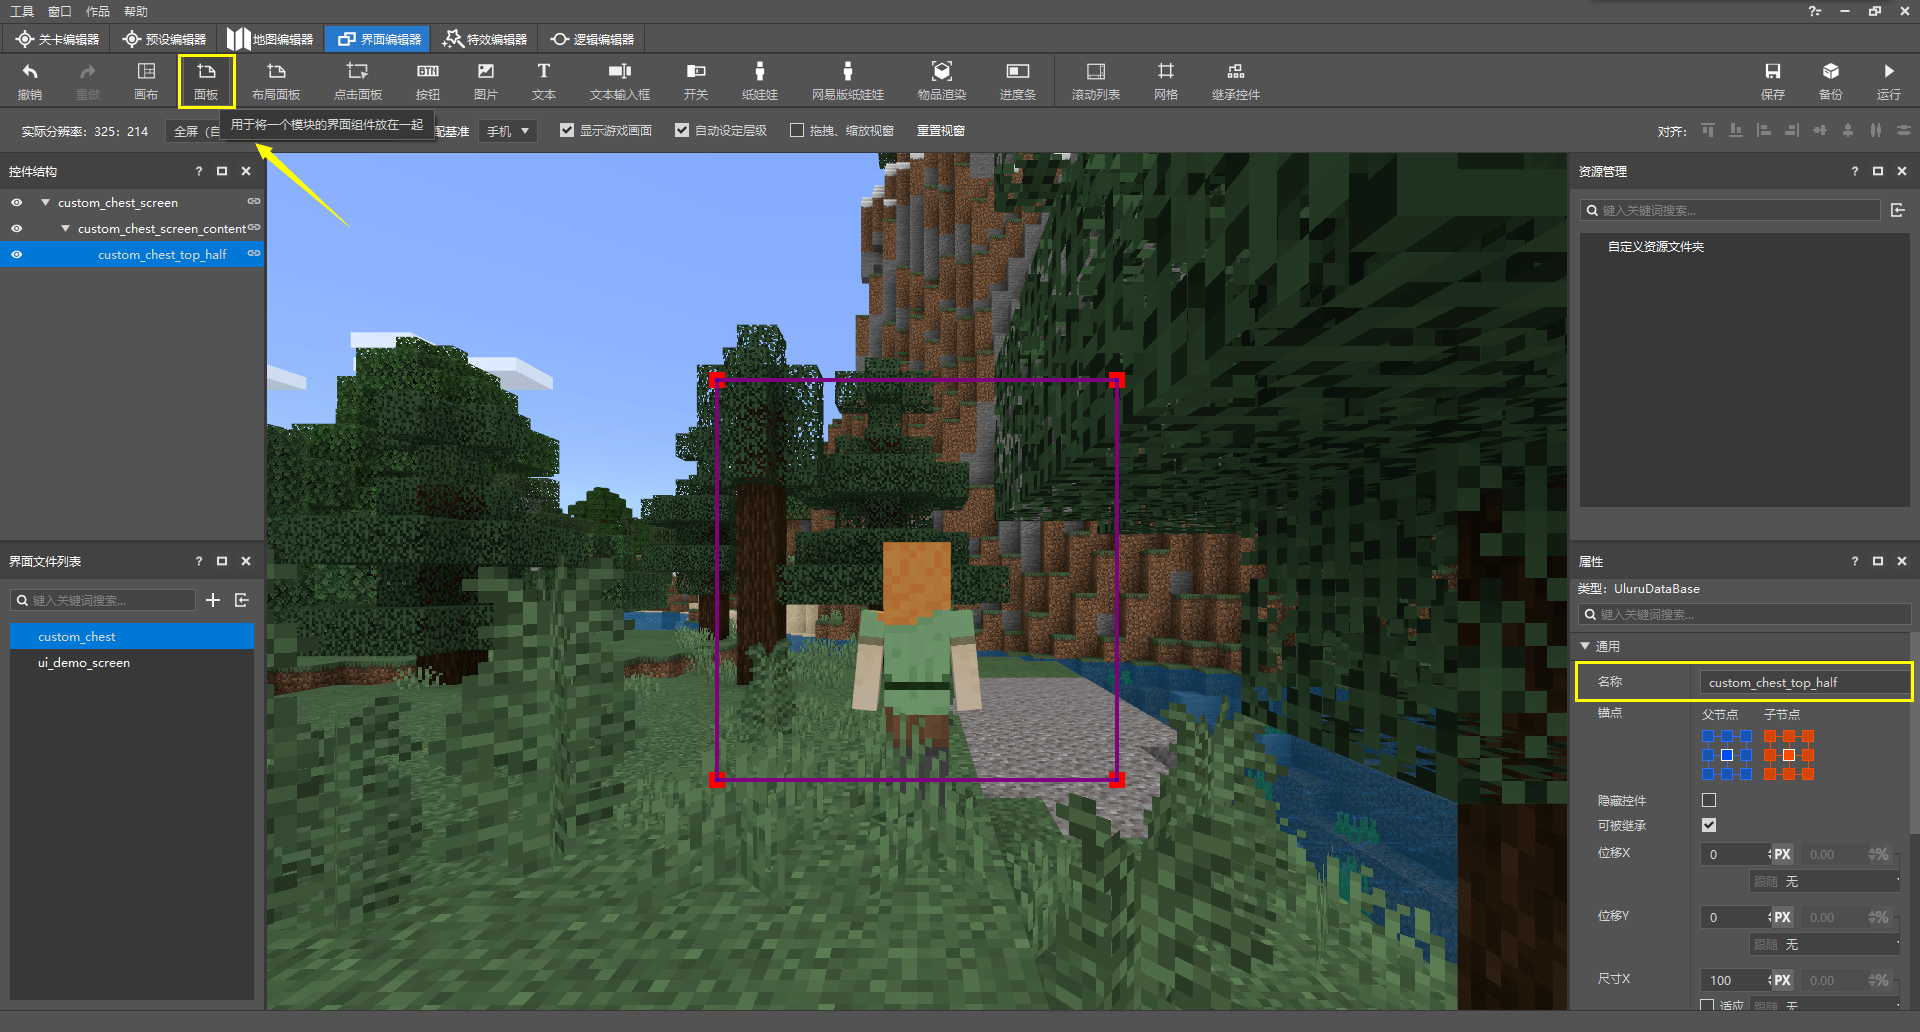The width and height of the screenshot is (1920, 1032).
Task: Open the 手机 device dropdown
Action: click(508, 131)
